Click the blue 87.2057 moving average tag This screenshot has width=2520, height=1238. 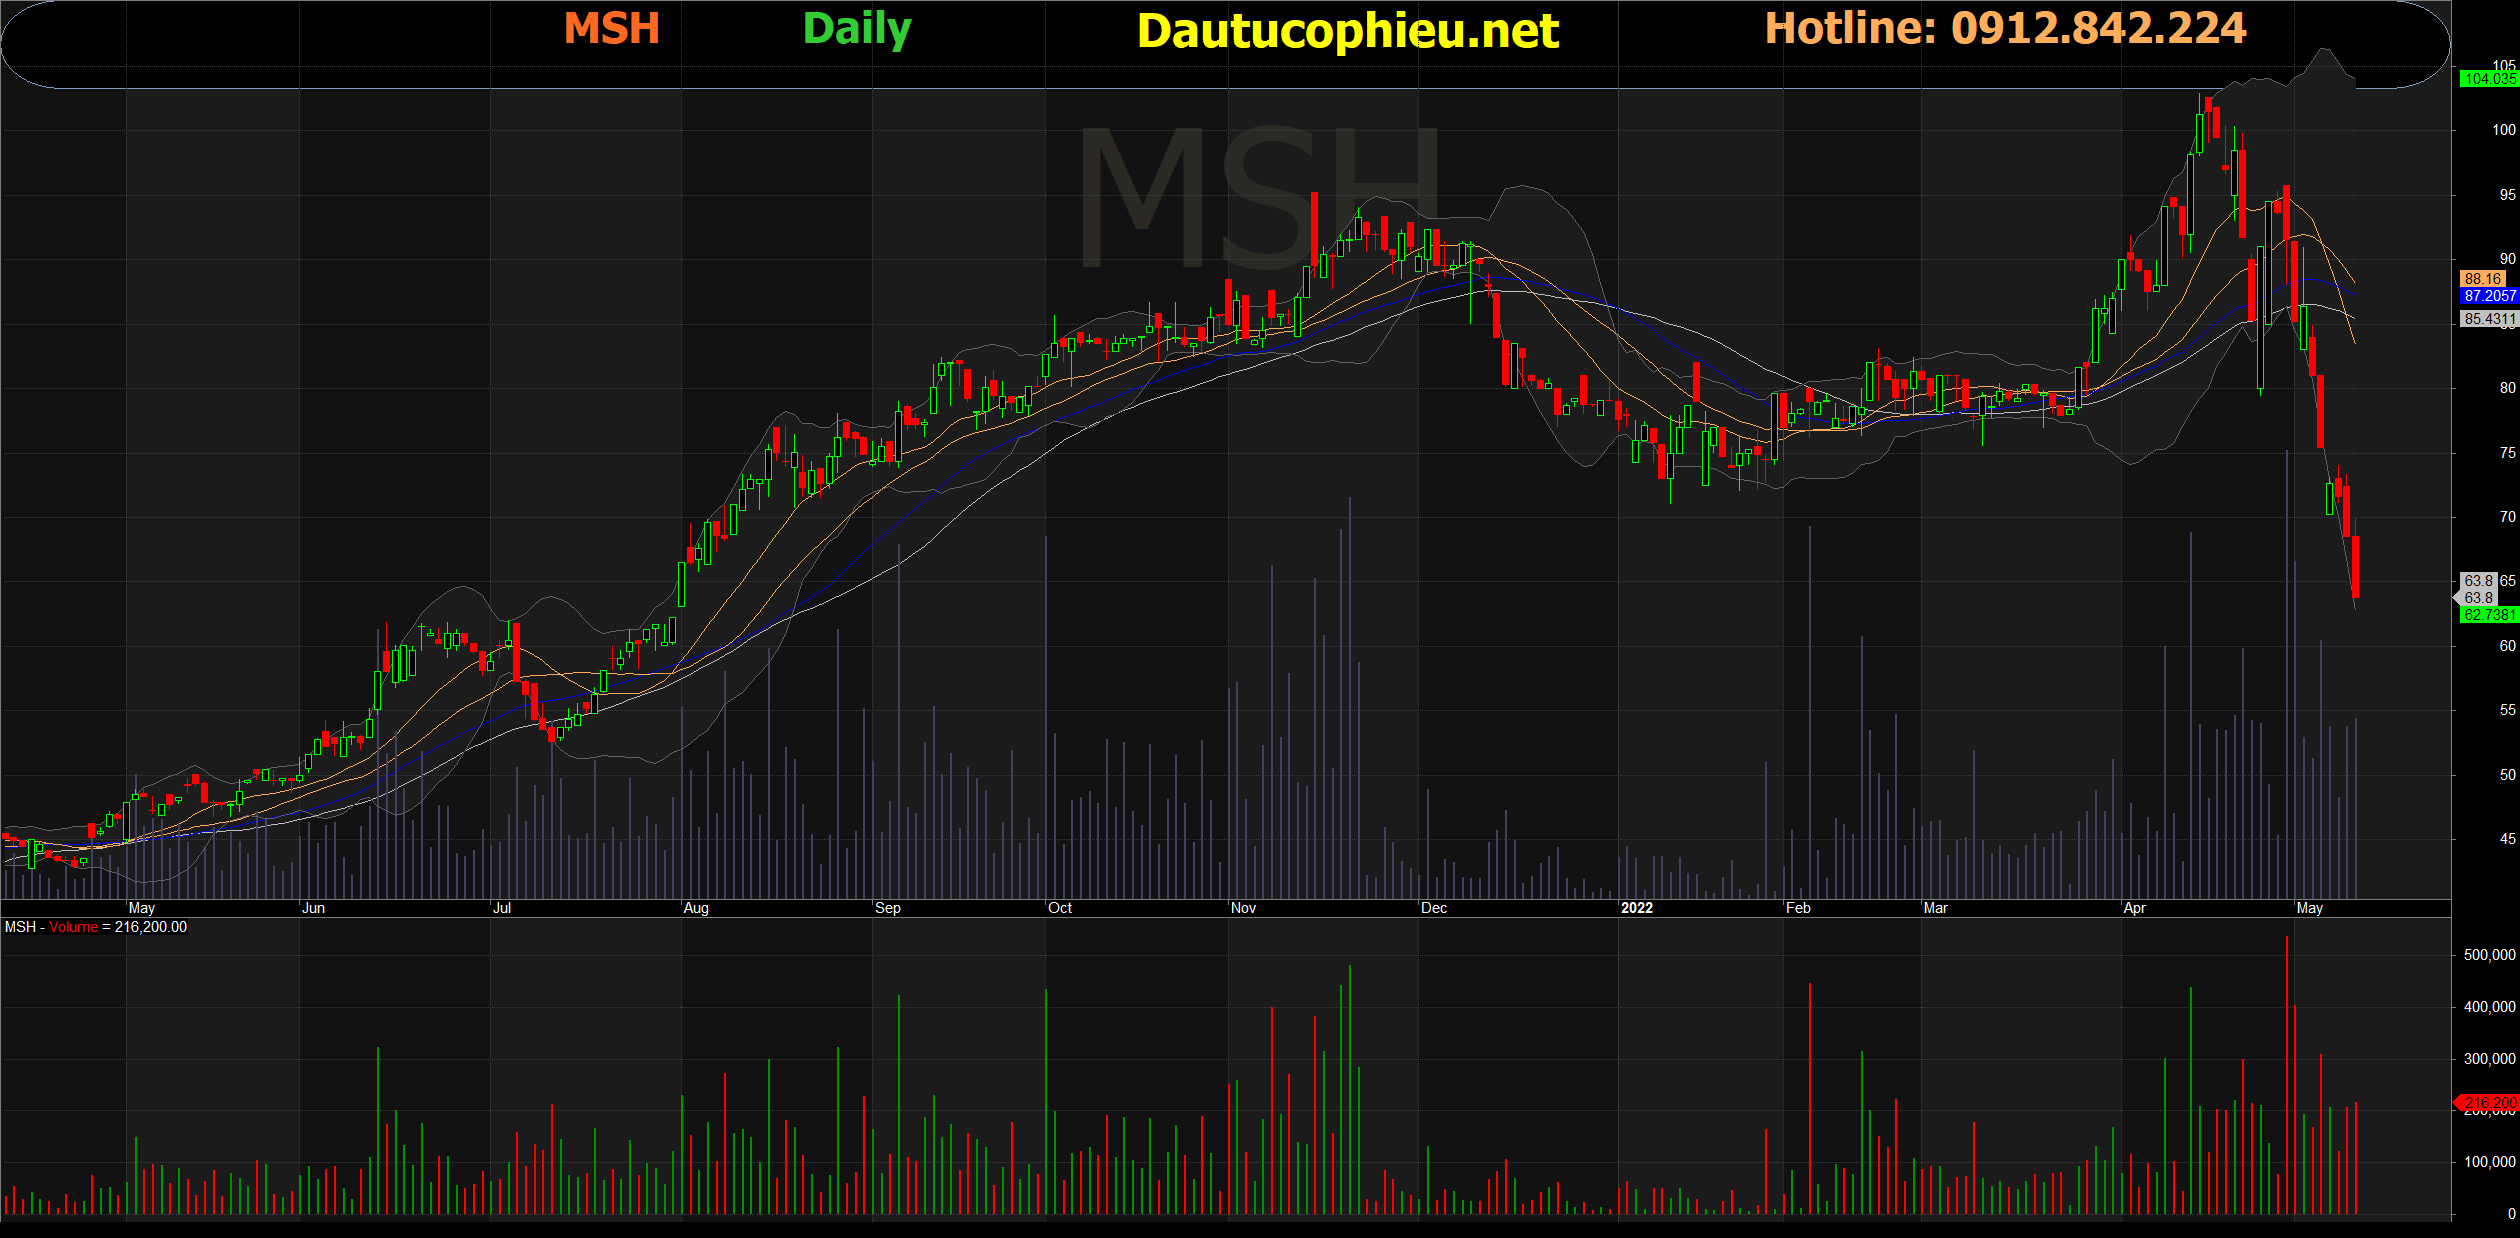(2488, 296)
